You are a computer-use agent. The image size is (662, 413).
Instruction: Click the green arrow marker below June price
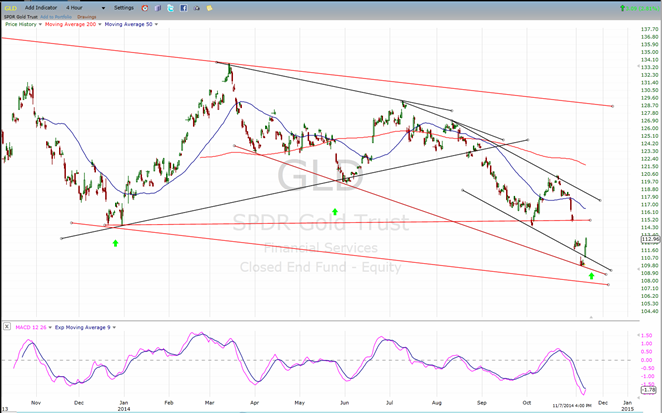[x=335, y=212]
